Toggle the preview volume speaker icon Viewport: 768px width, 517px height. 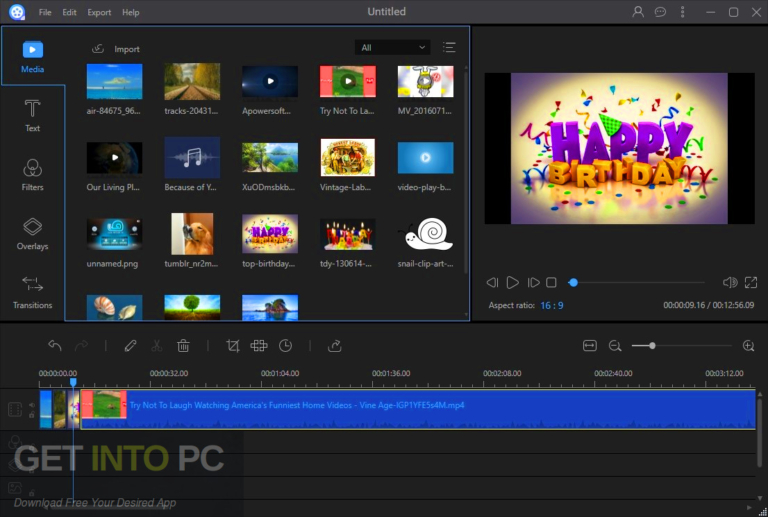(730, 282)
